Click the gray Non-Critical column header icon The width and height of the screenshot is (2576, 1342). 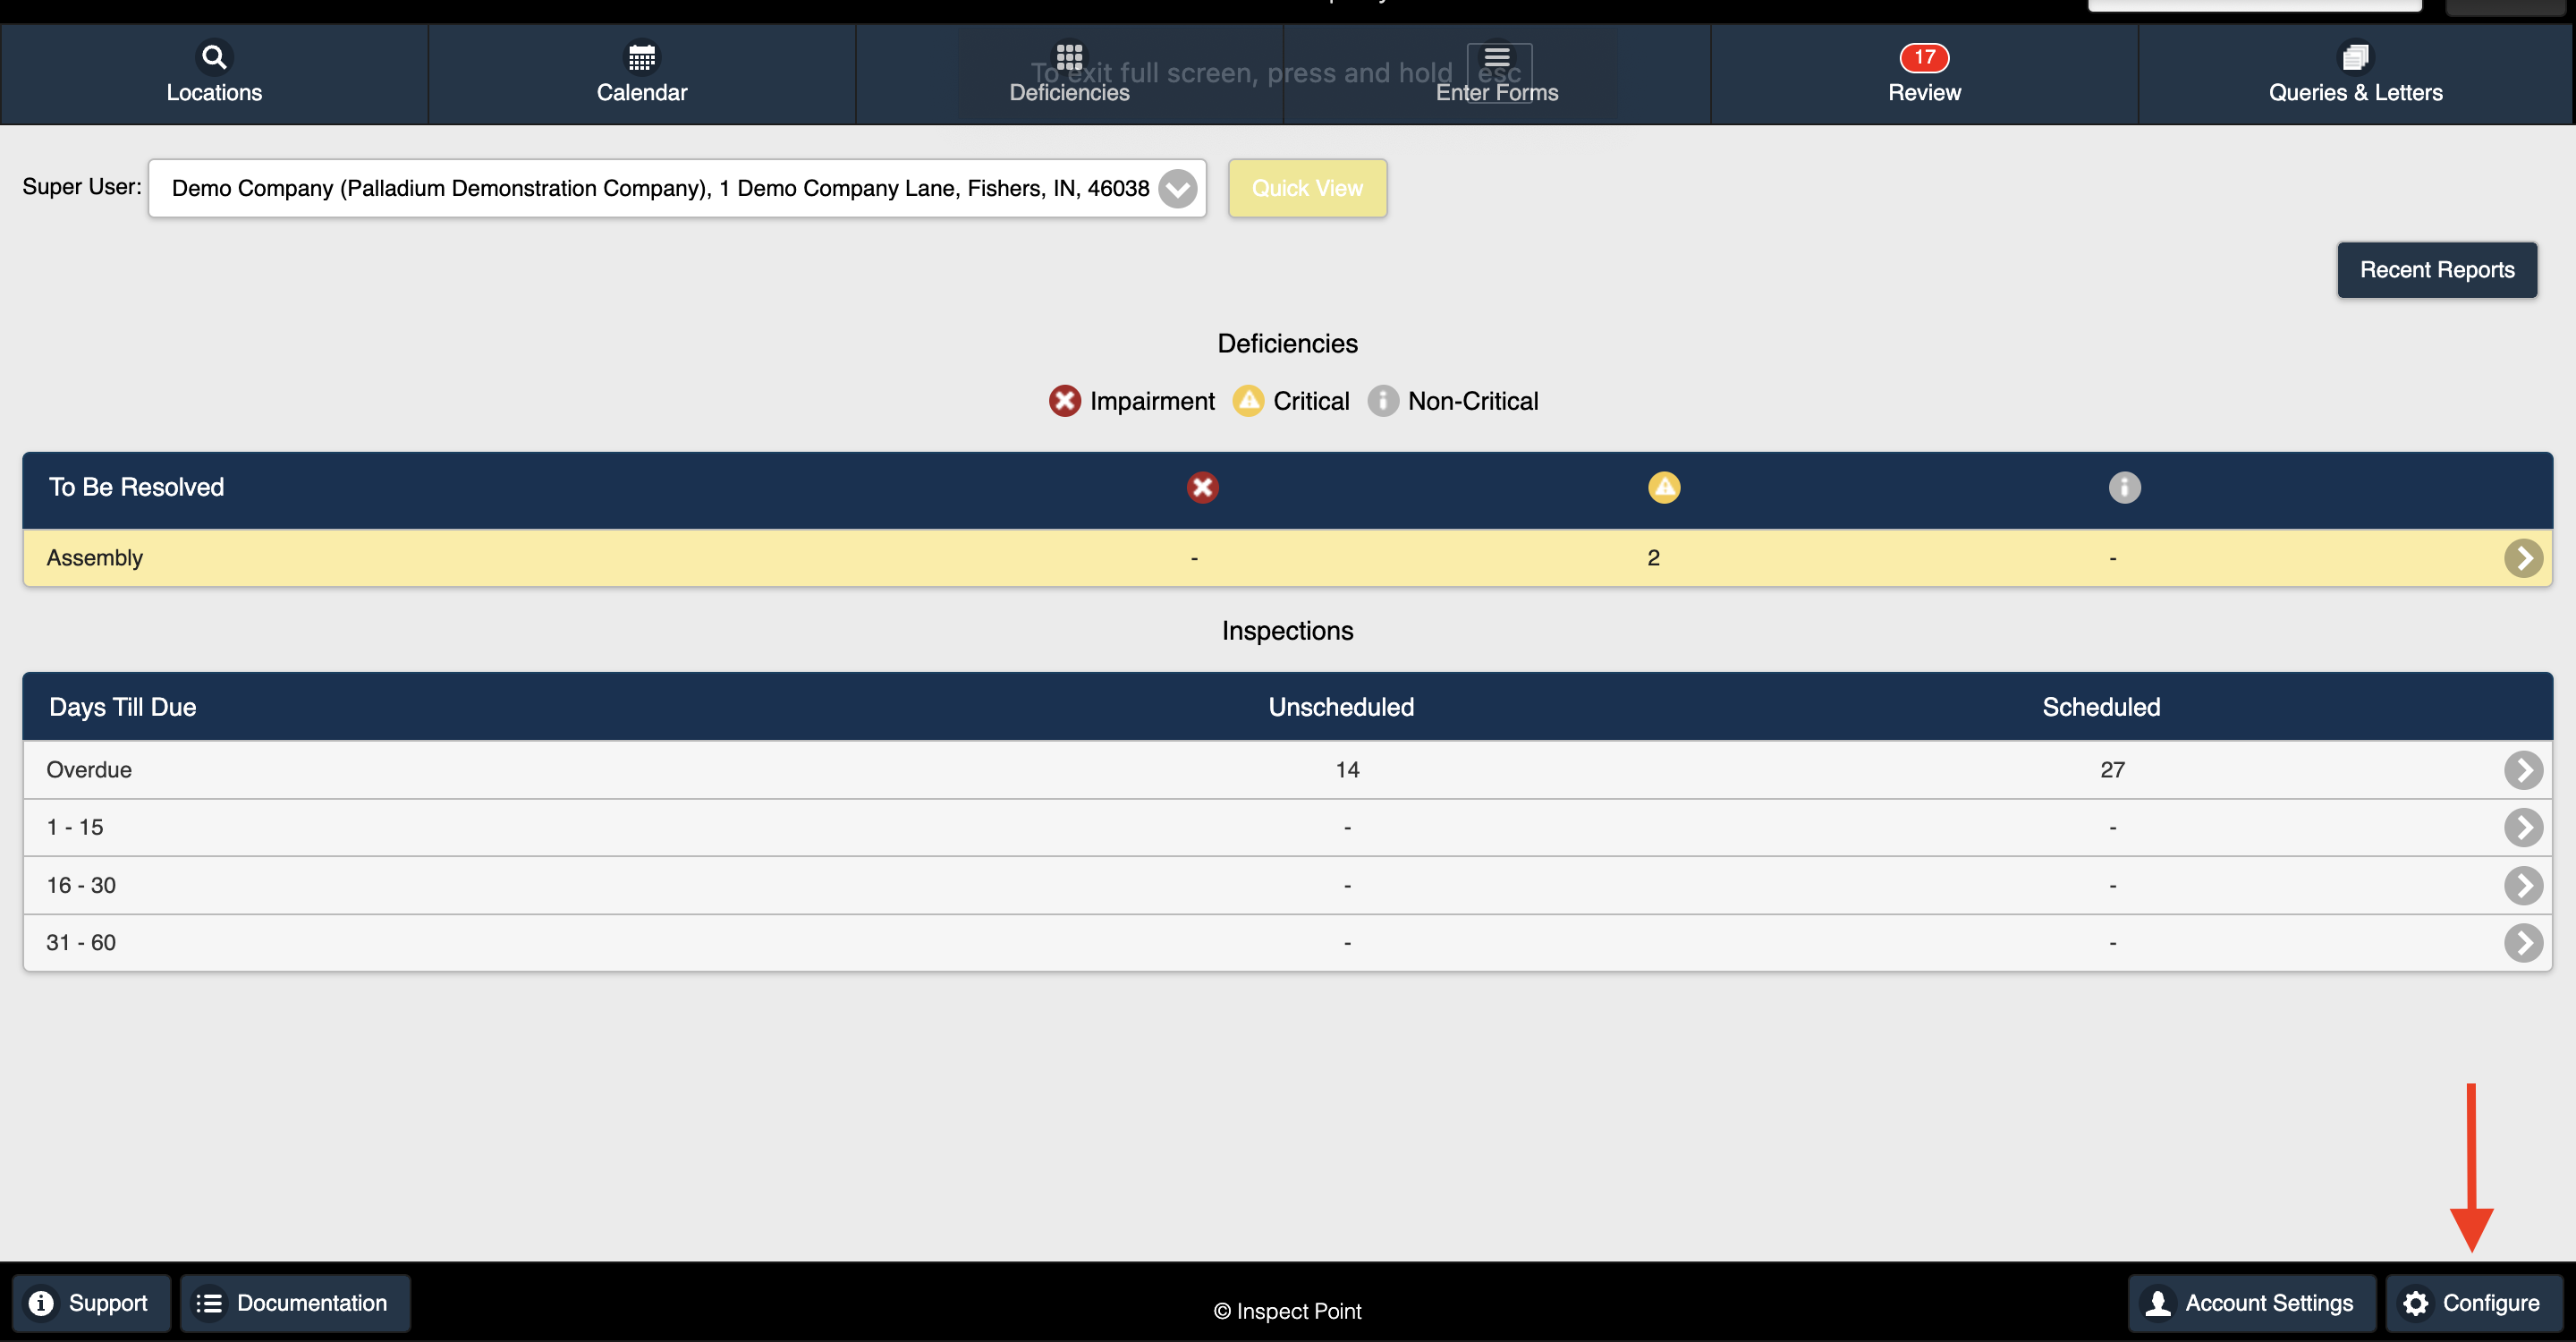pyautogui.click(x=2124, y=488)
